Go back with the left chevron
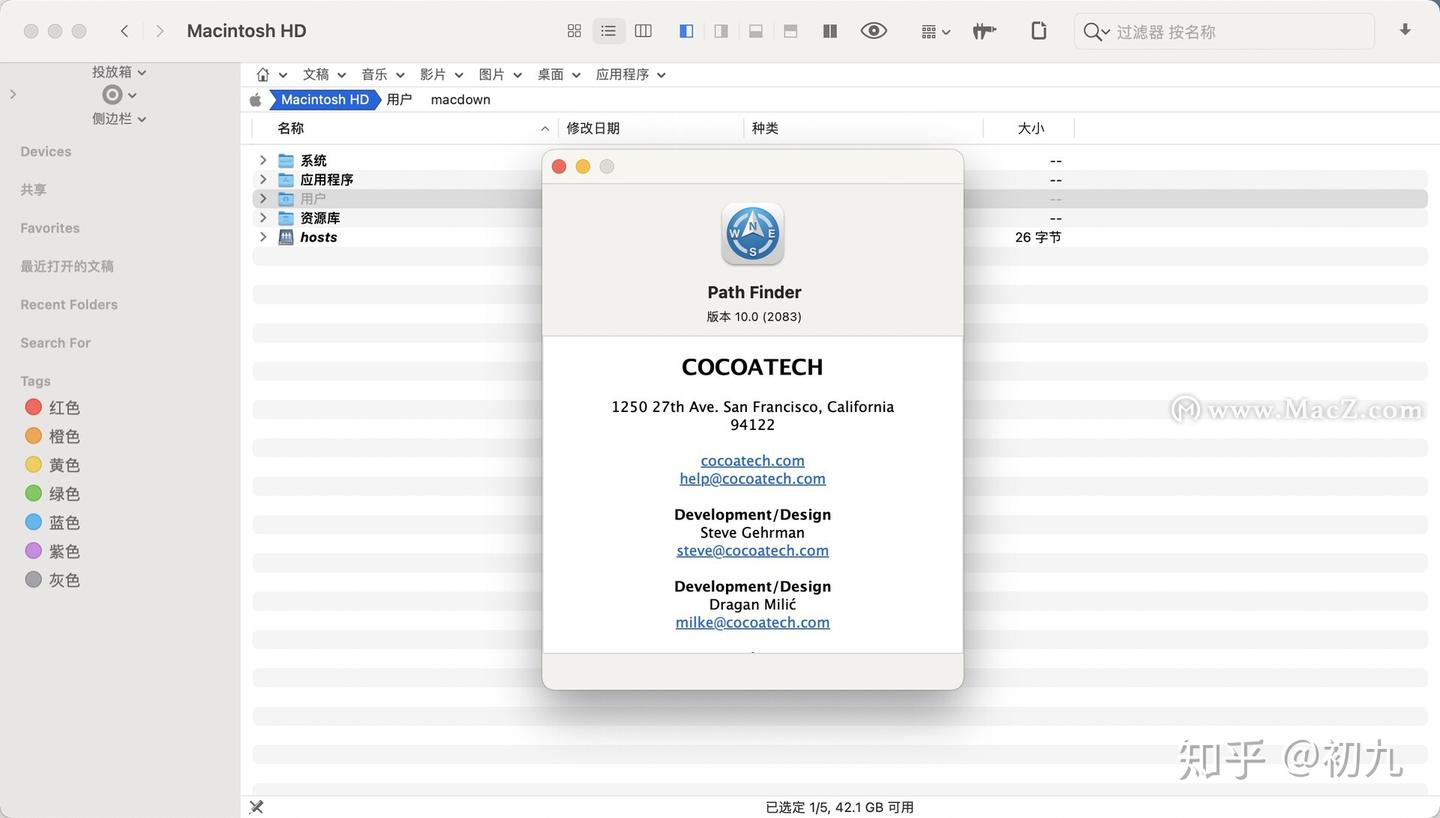The image size is (1440, 818). pyautogui.click(x=124, y=31)
